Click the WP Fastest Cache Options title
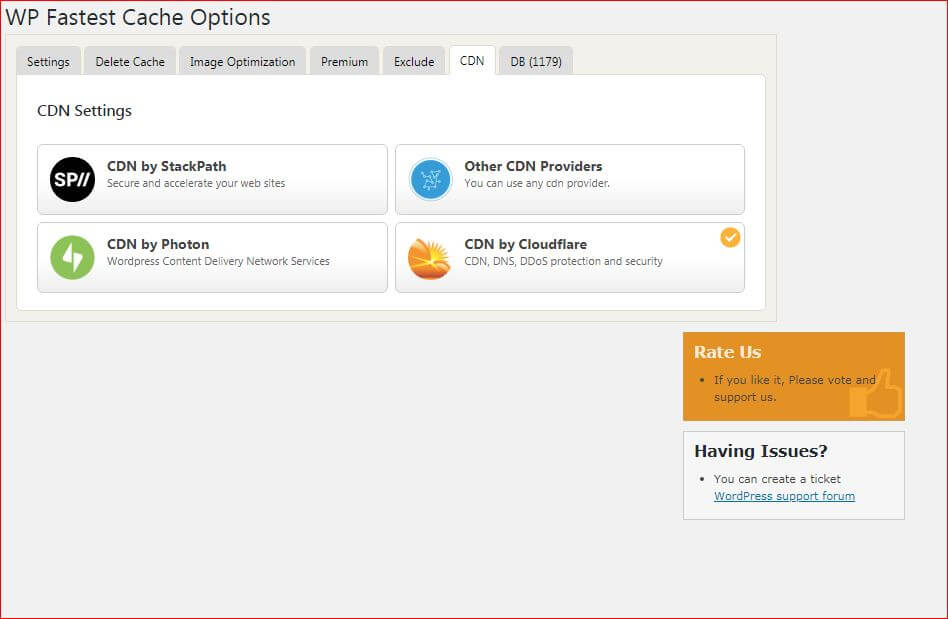Screen dimensions: 948x619 (x=138, y=18)
